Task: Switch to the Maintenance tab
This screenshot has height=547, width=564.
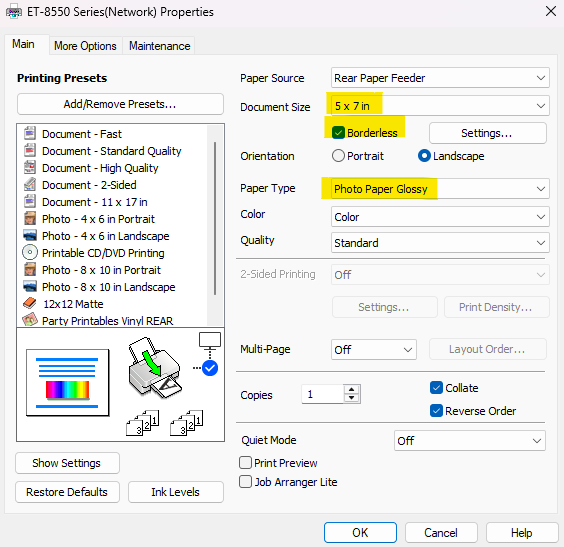Action: (159, 46)
